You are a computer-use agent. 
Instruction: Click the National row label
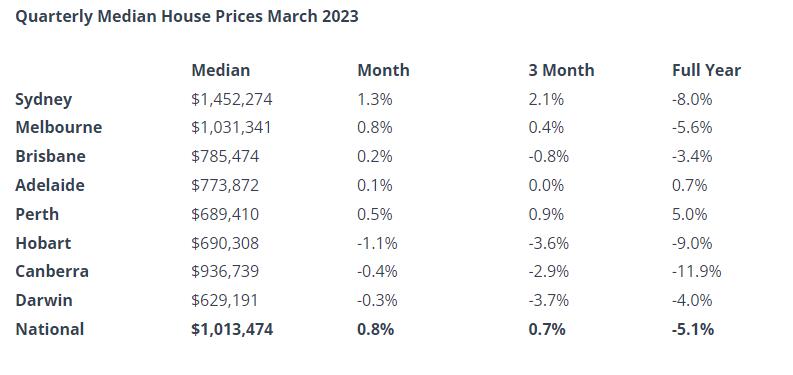click(x=50, y=329)
